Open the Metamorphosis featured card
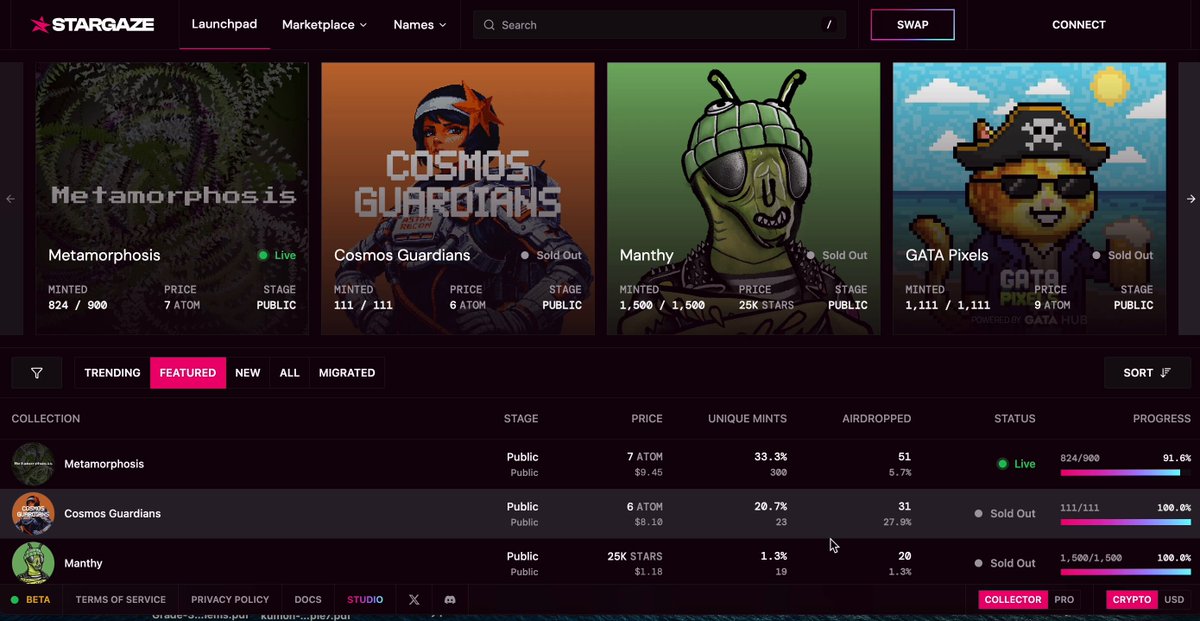 point(172,199)
